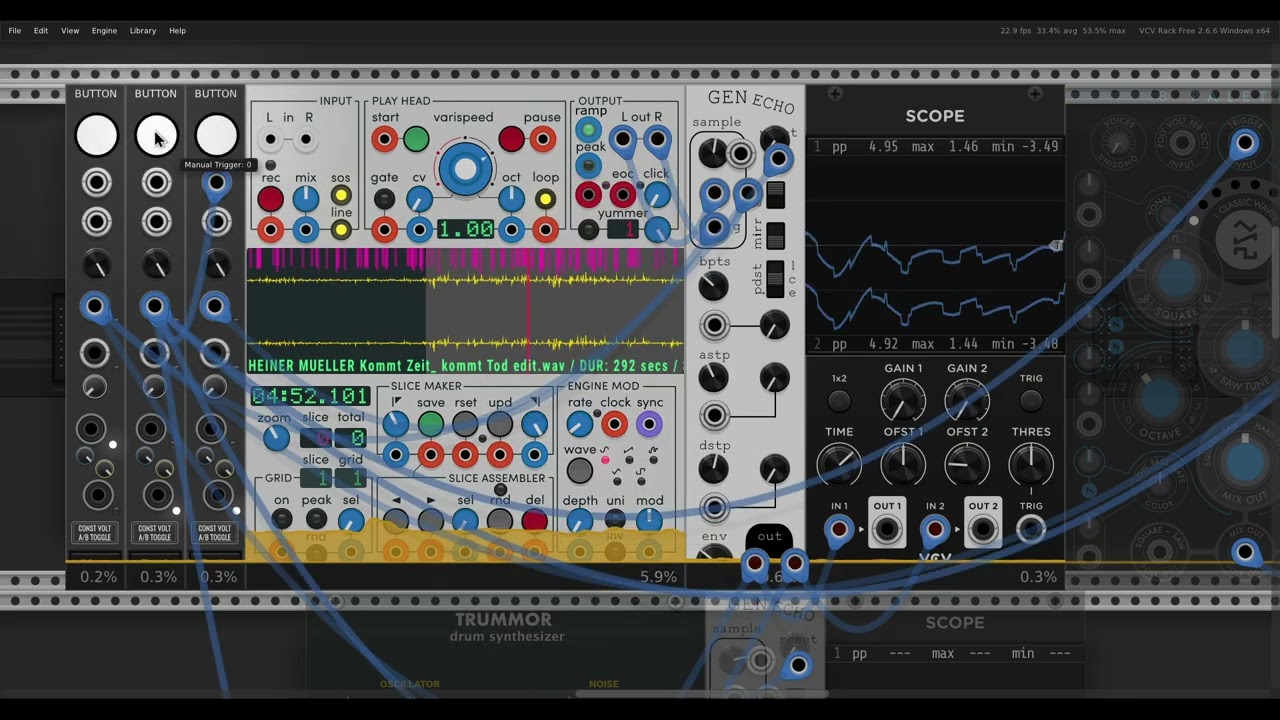Image resolution: width=1280 pixels, height=720 pixels.
Task: Toggle the yellow loop light button
Action: [x=545, y=199]
